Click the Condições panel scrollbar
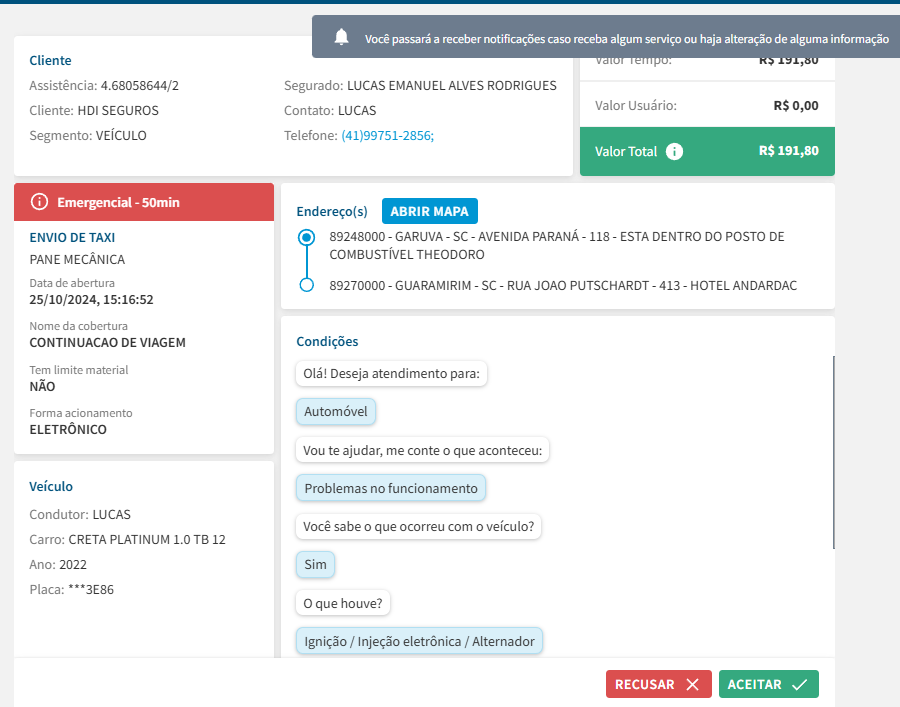 point(833,452)
